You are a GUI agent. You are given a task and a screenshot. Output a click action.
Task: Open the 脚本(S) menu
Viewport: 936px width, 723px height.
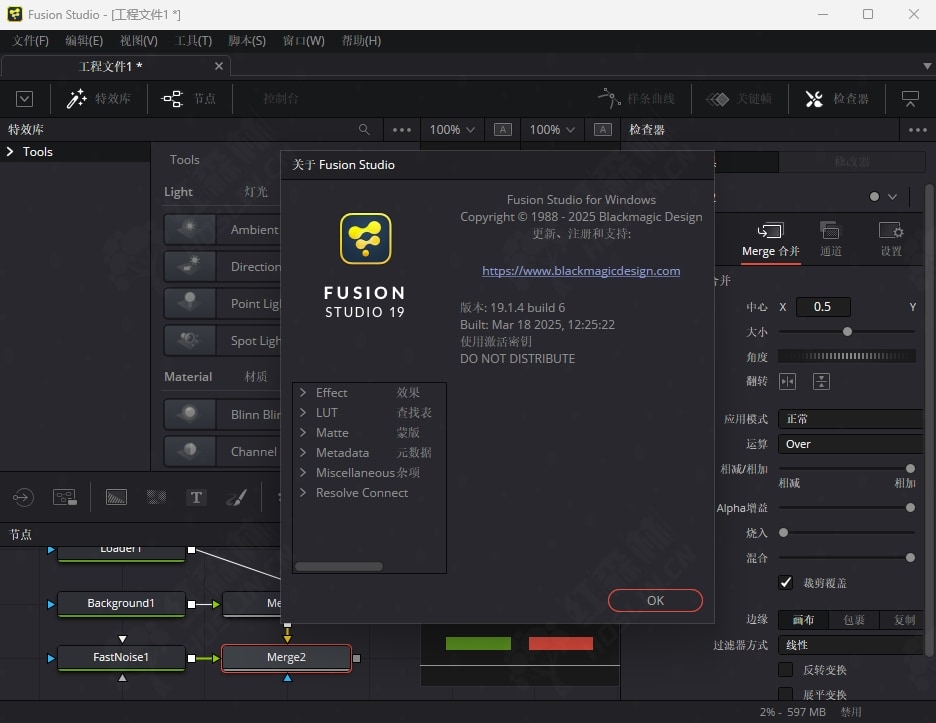(247, 41)
